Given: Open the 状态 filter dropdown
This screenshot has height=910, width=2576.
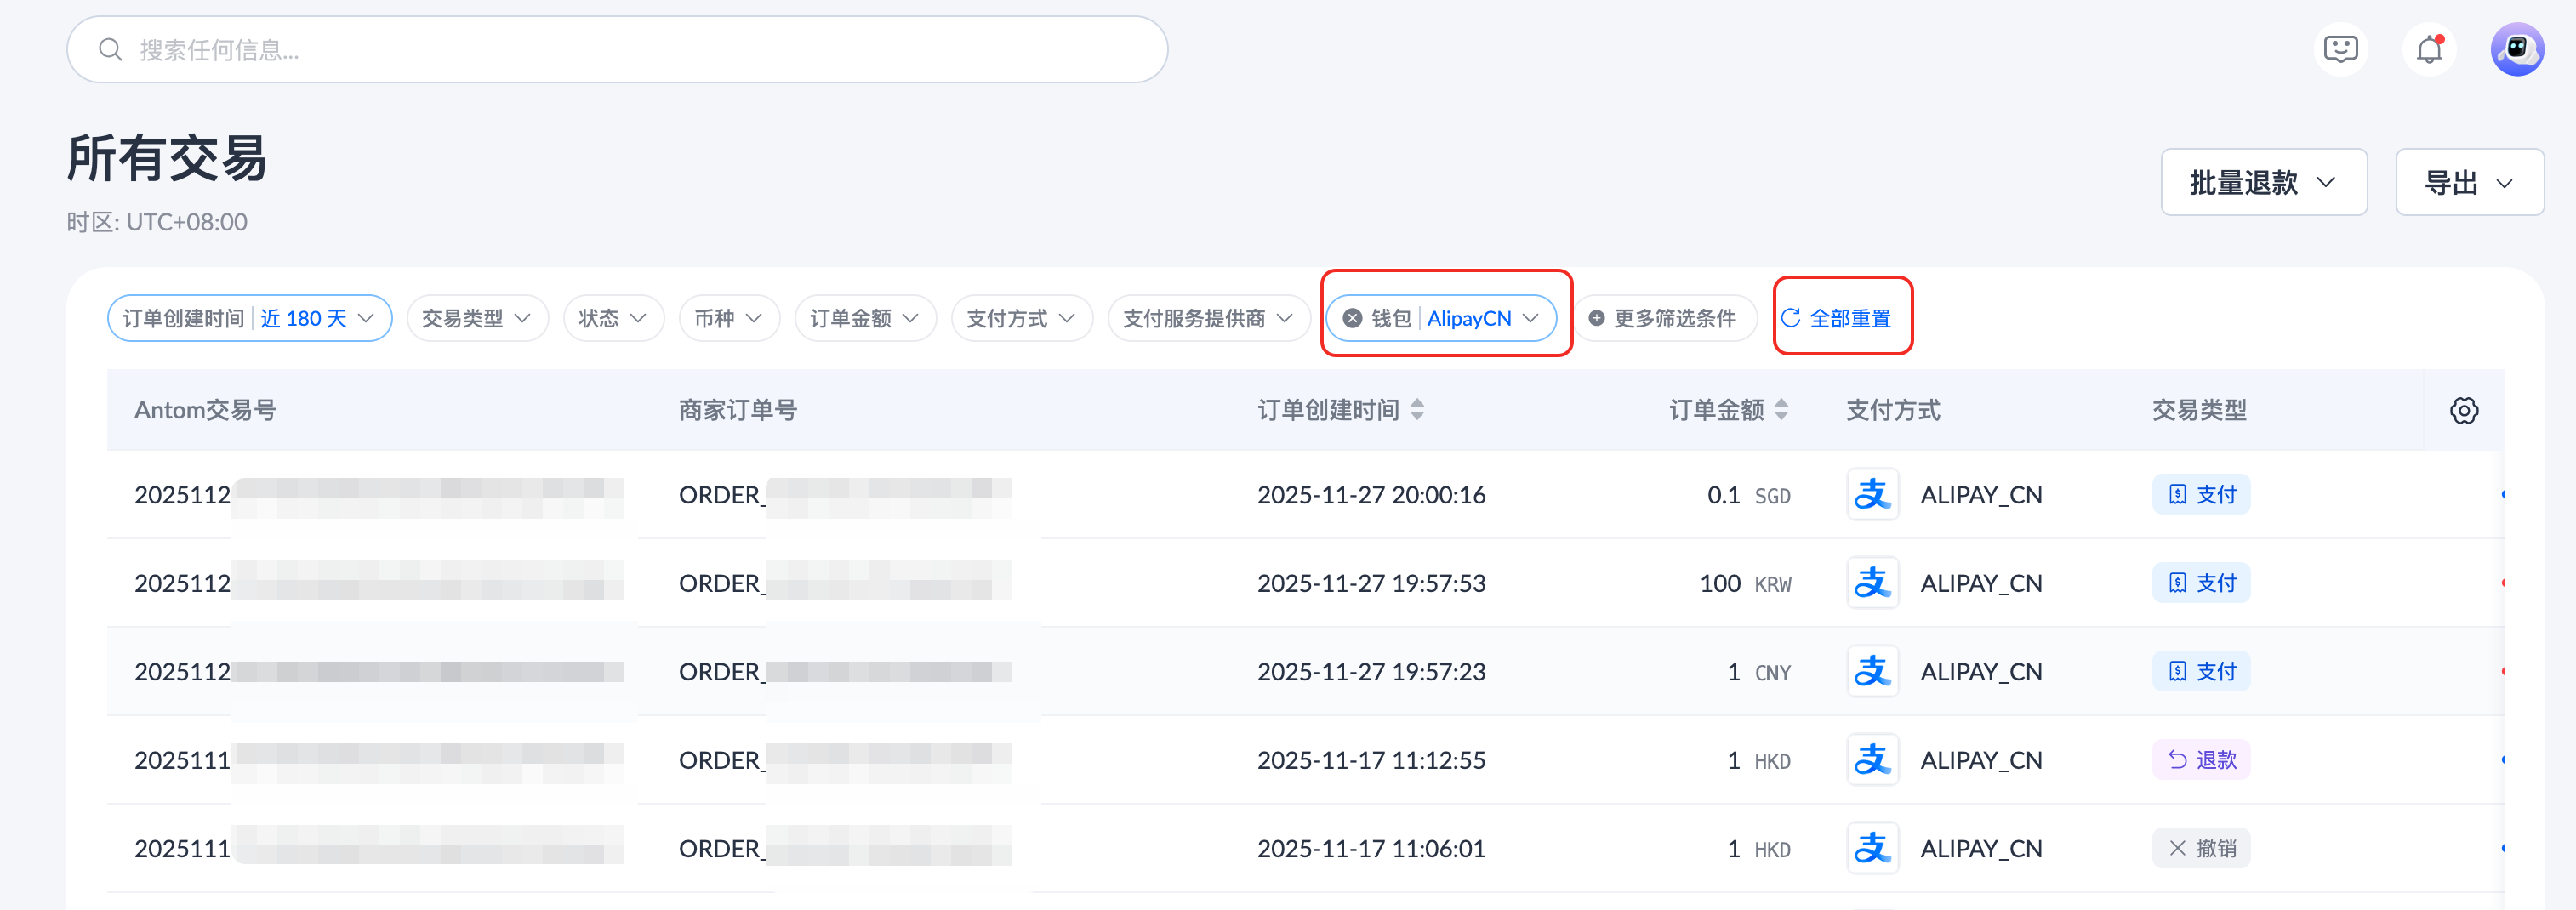Looking at the screenshot, I should click(613, 318).
